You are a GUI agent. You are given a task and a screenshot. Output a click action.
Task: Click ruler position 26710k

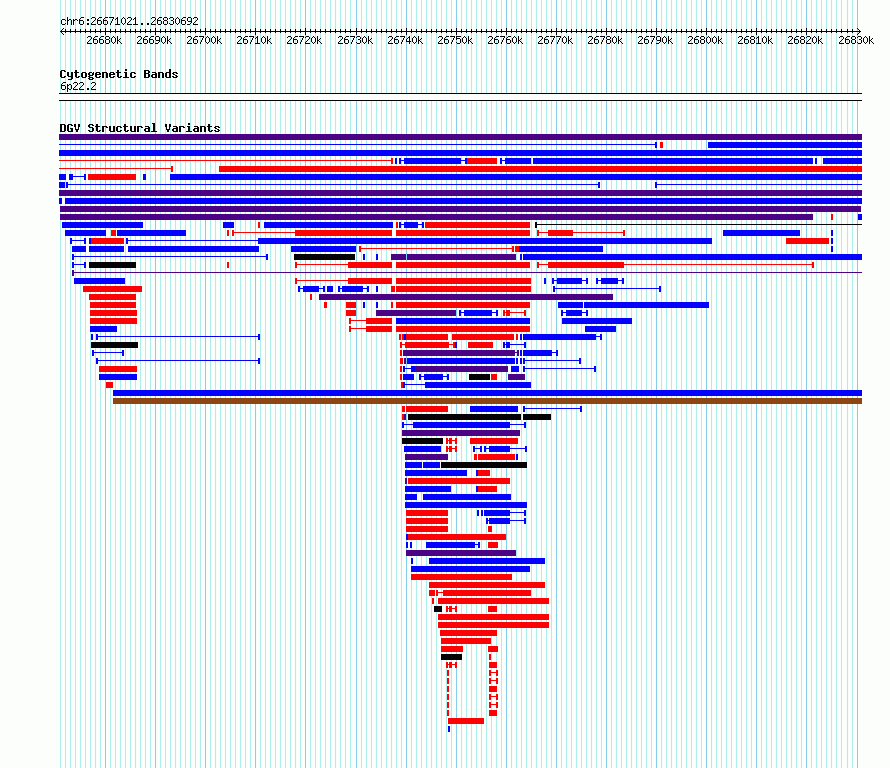click(x=254, y=40)
